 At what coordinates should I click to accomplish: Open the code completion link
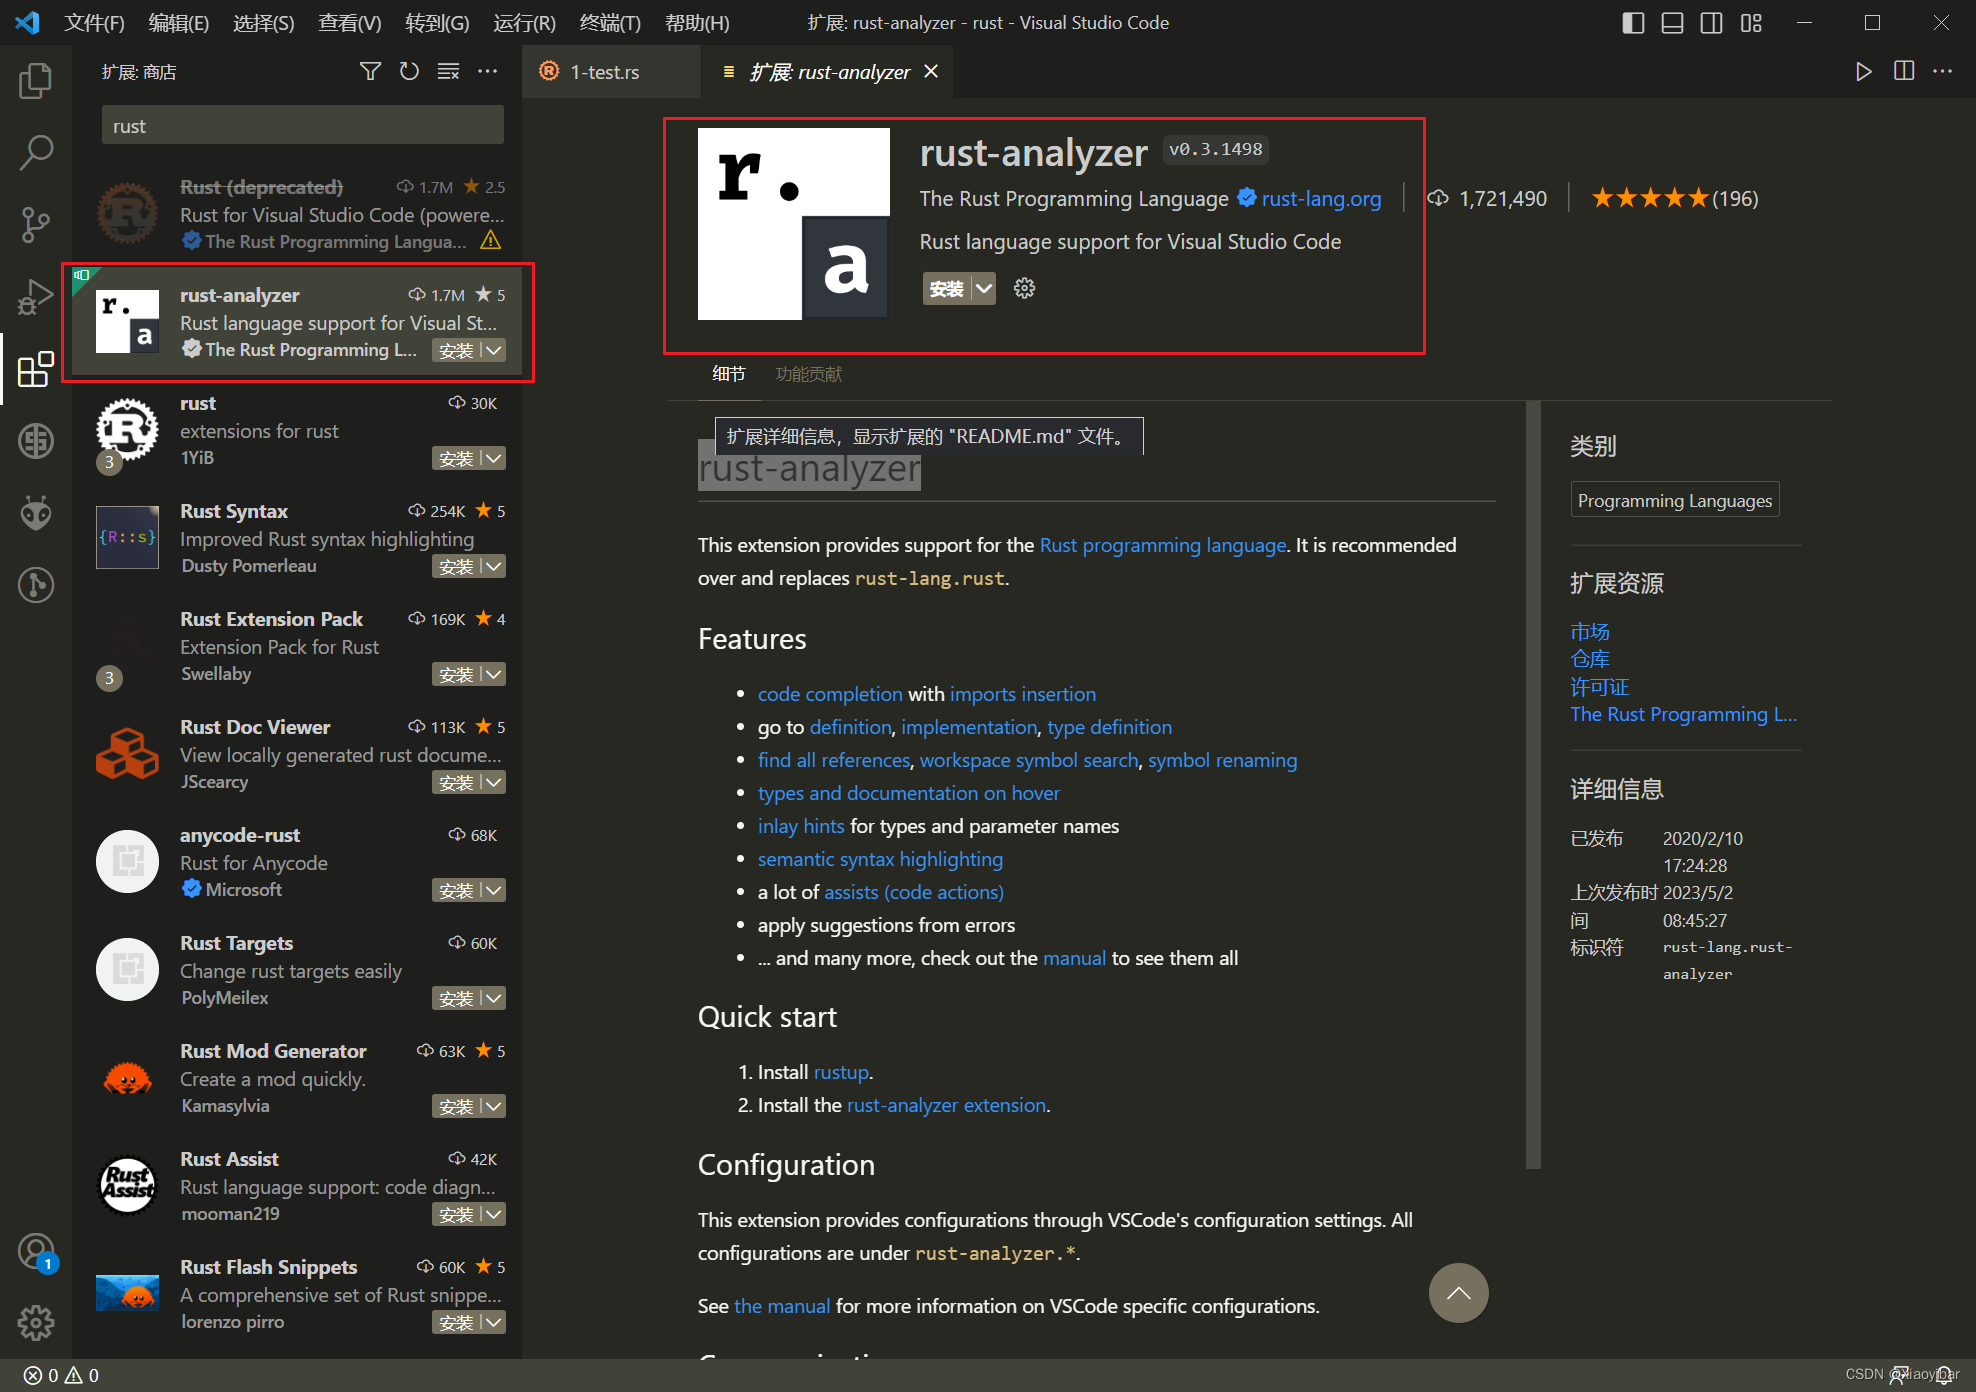pos(830,694)
